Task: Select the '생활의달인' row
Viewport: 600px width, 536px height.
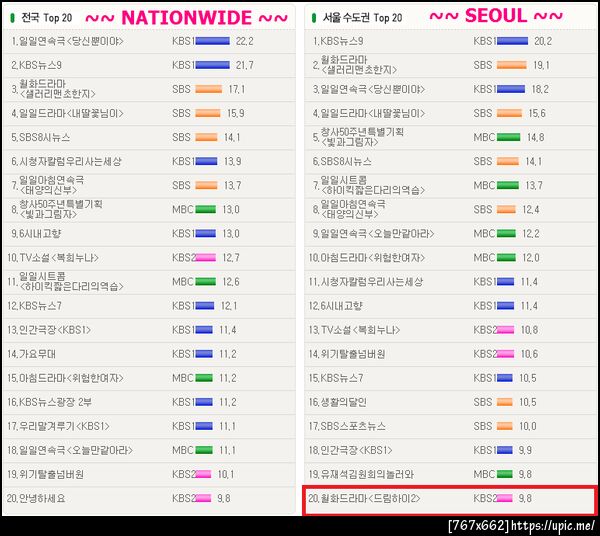Action: 450,402
